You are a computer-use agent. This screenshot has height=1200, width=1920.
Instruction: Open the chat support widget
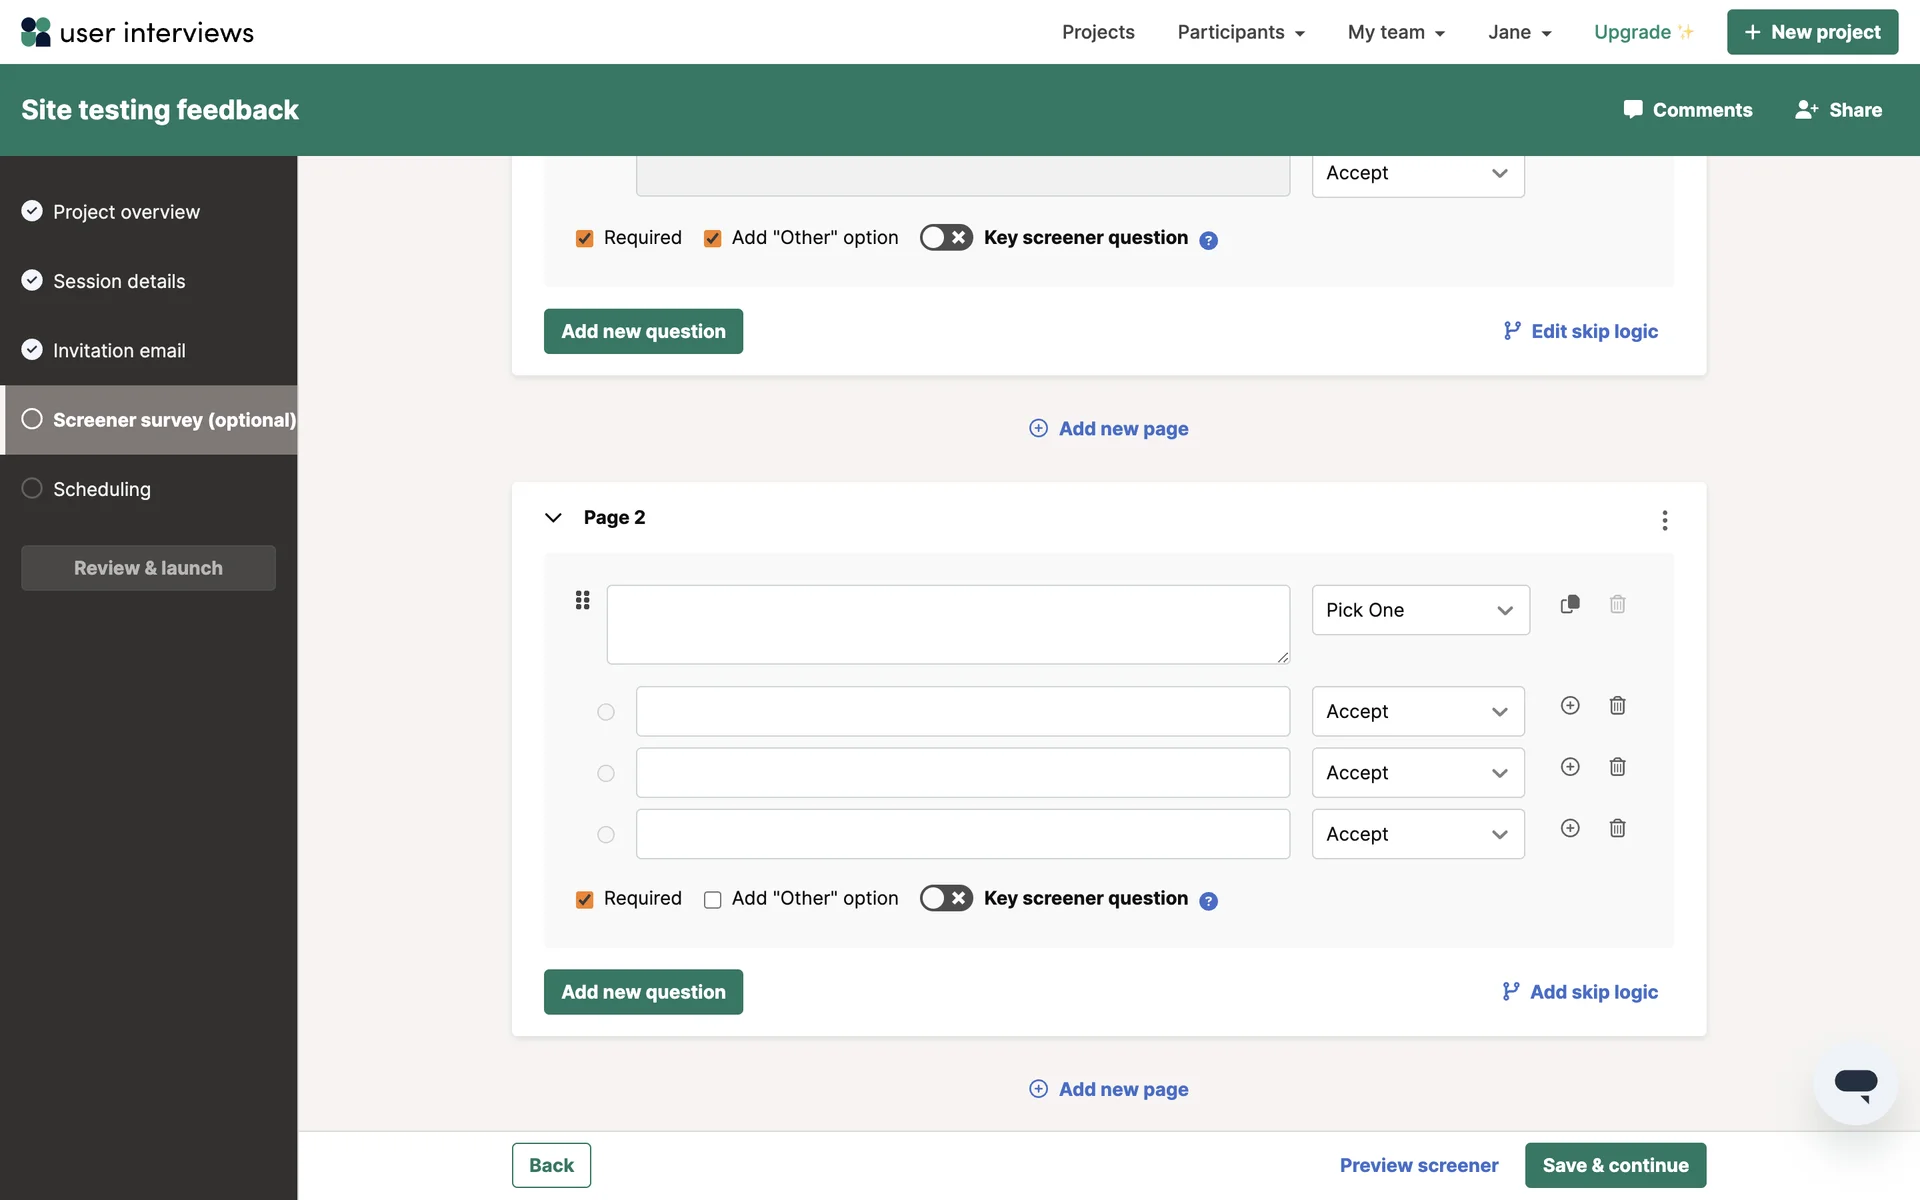[1855, 1084]
